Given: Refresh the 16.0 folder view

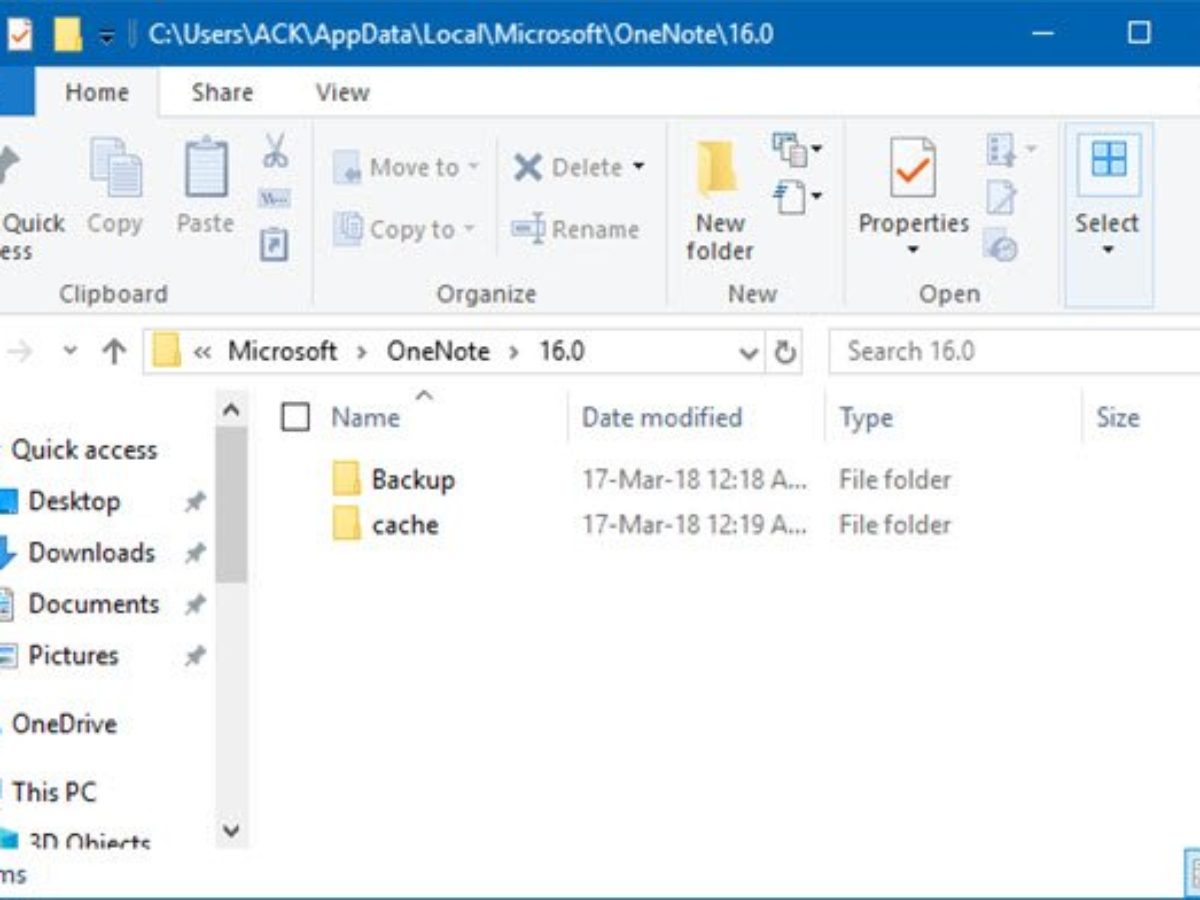Looking at the screenshot, I should pyautogui.click(x=786, y=352).
